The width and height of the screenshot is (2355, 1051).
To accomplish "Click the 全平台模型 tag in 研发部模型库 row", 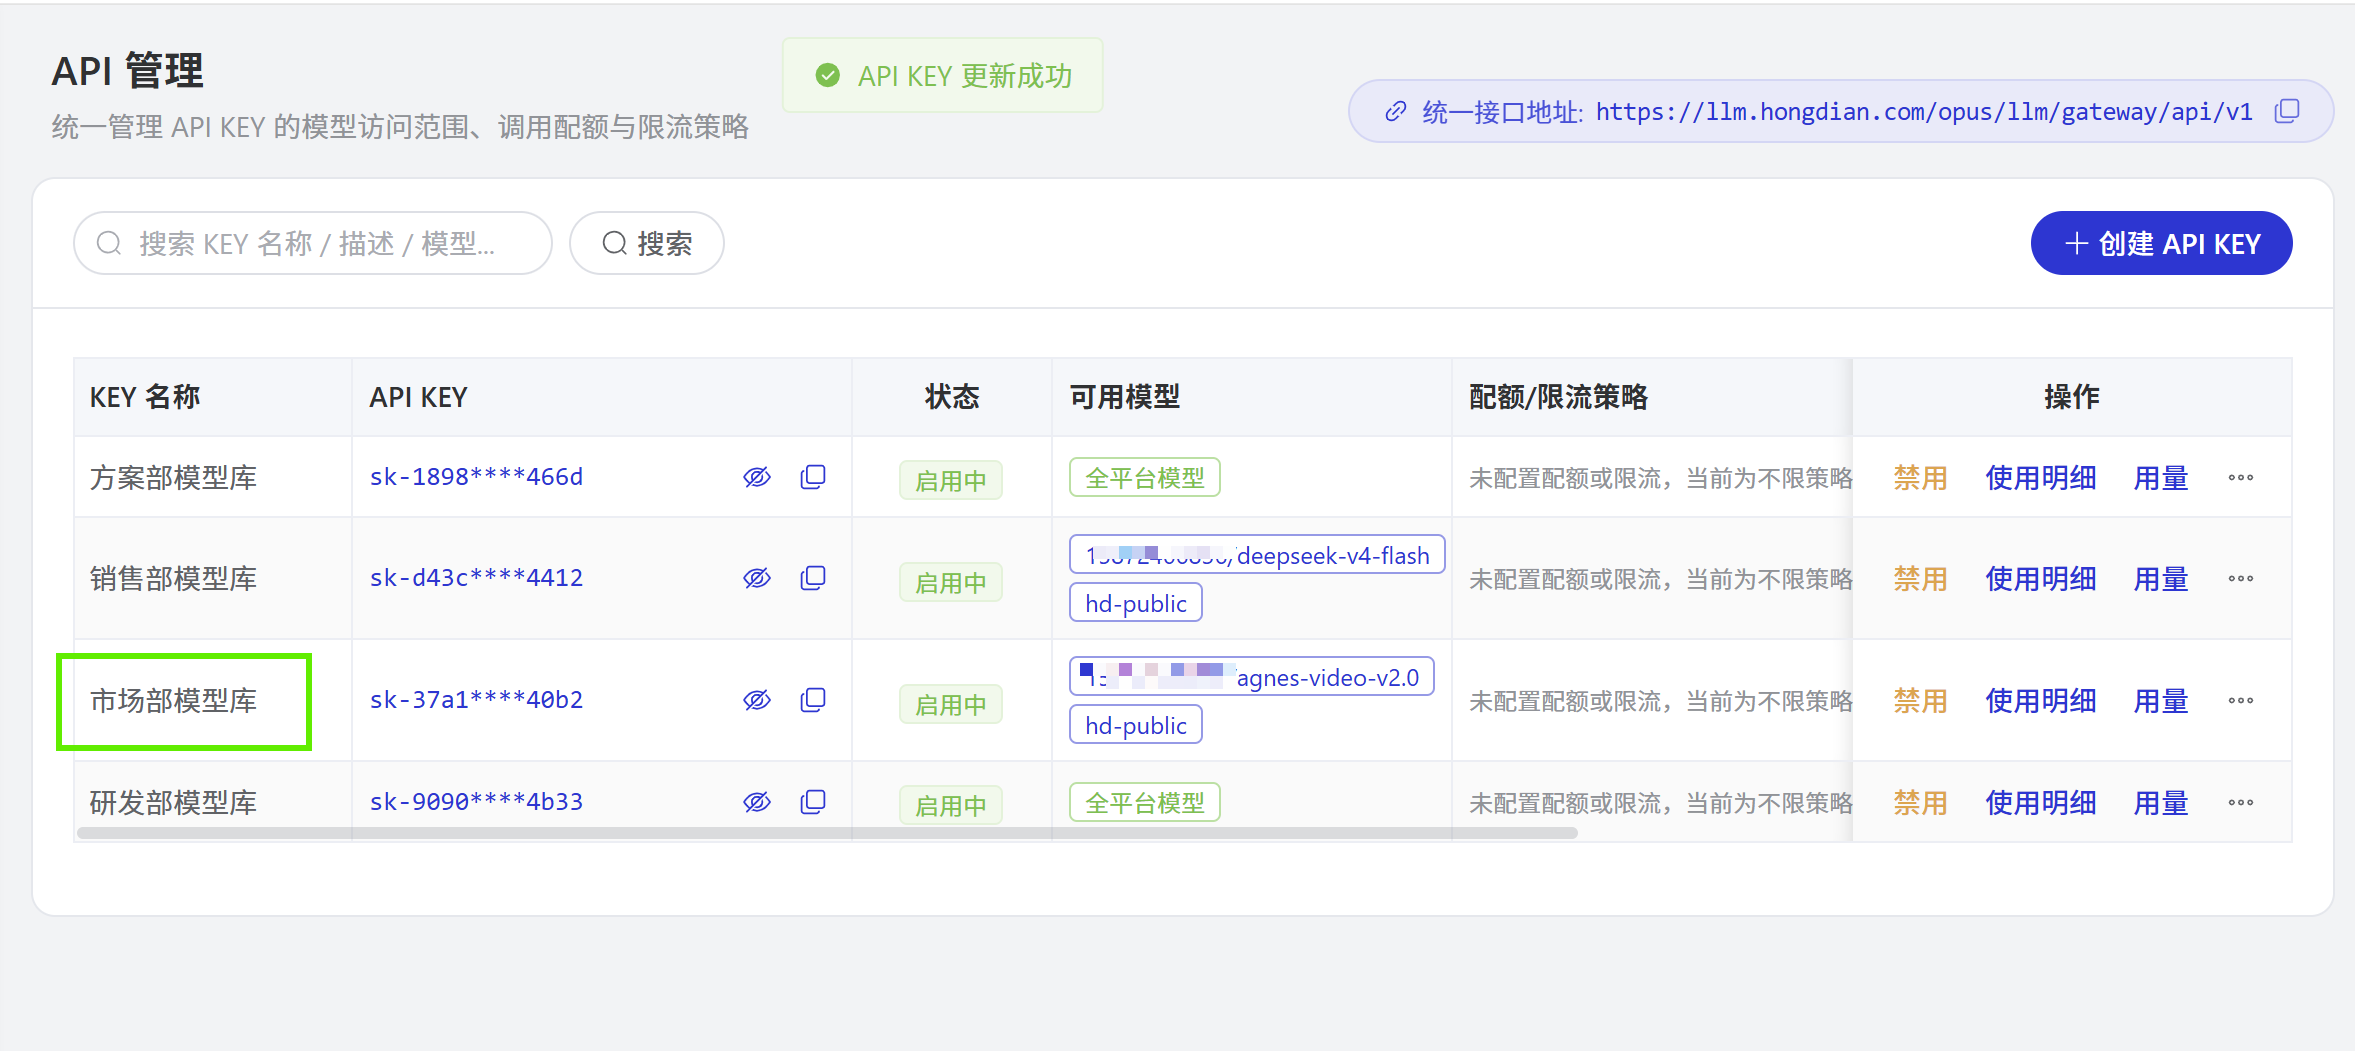I will (1145, 802).
